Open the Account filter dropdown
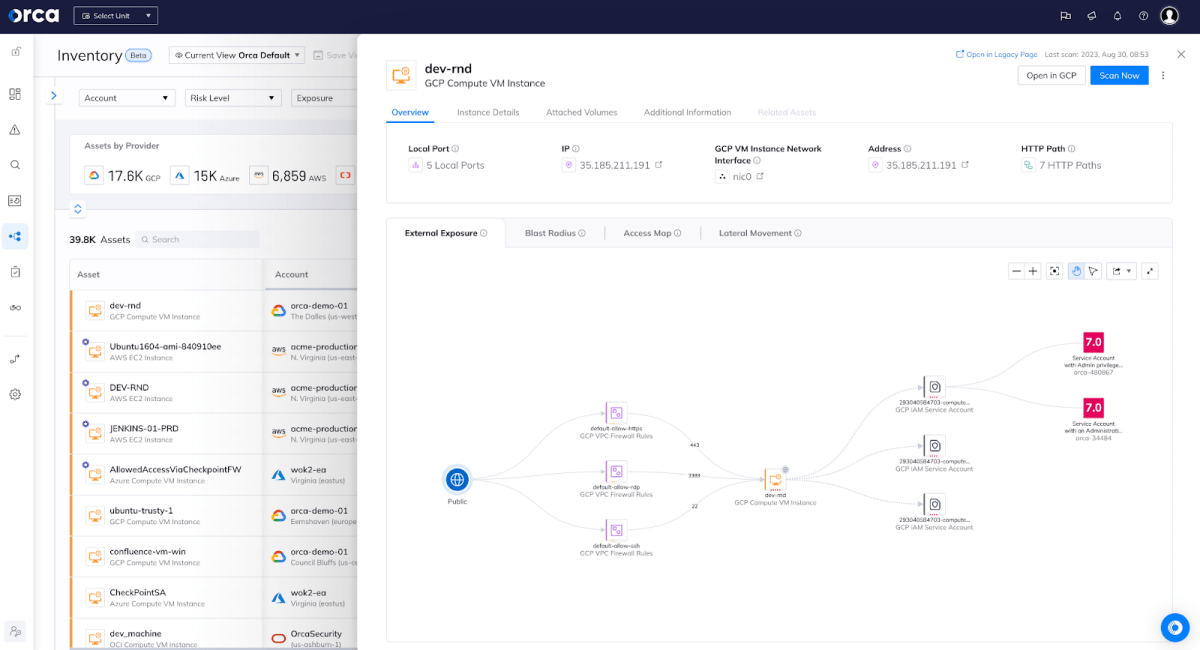The height and width of the screenshot is (650, 1200). pos(127,98)
